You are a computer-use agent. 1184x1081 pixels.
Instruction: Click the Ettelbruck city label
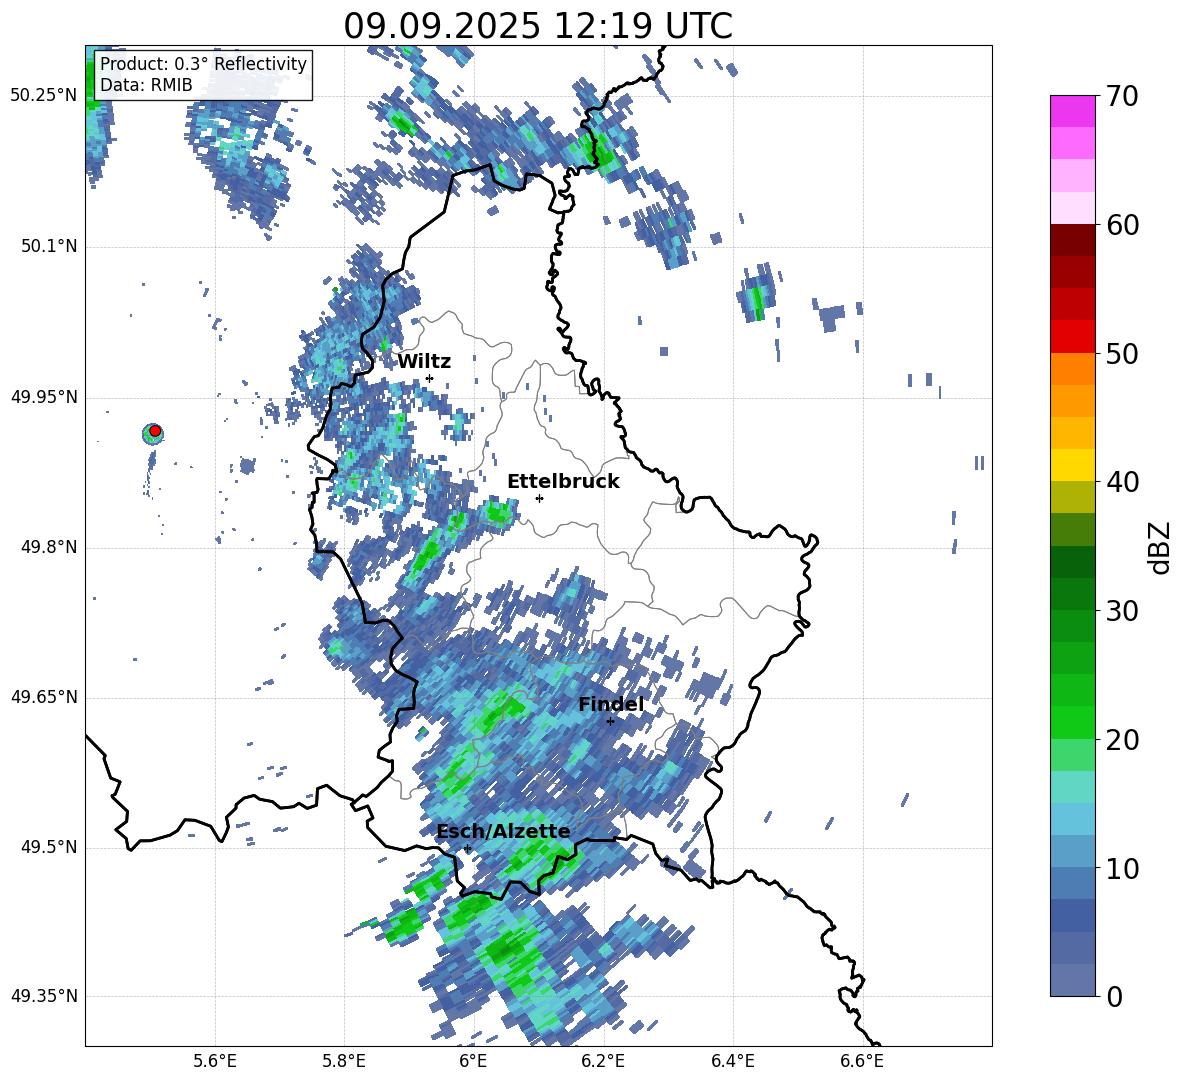[563, 482]
